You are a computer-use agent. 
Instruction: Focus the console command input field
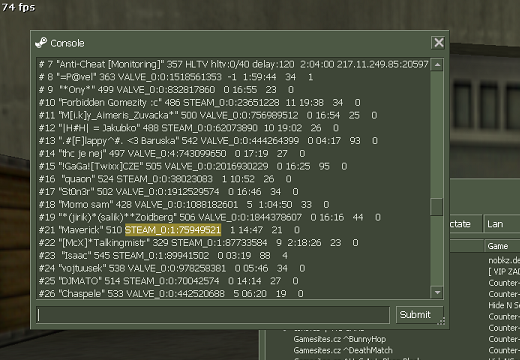click(x=213, y=315)
